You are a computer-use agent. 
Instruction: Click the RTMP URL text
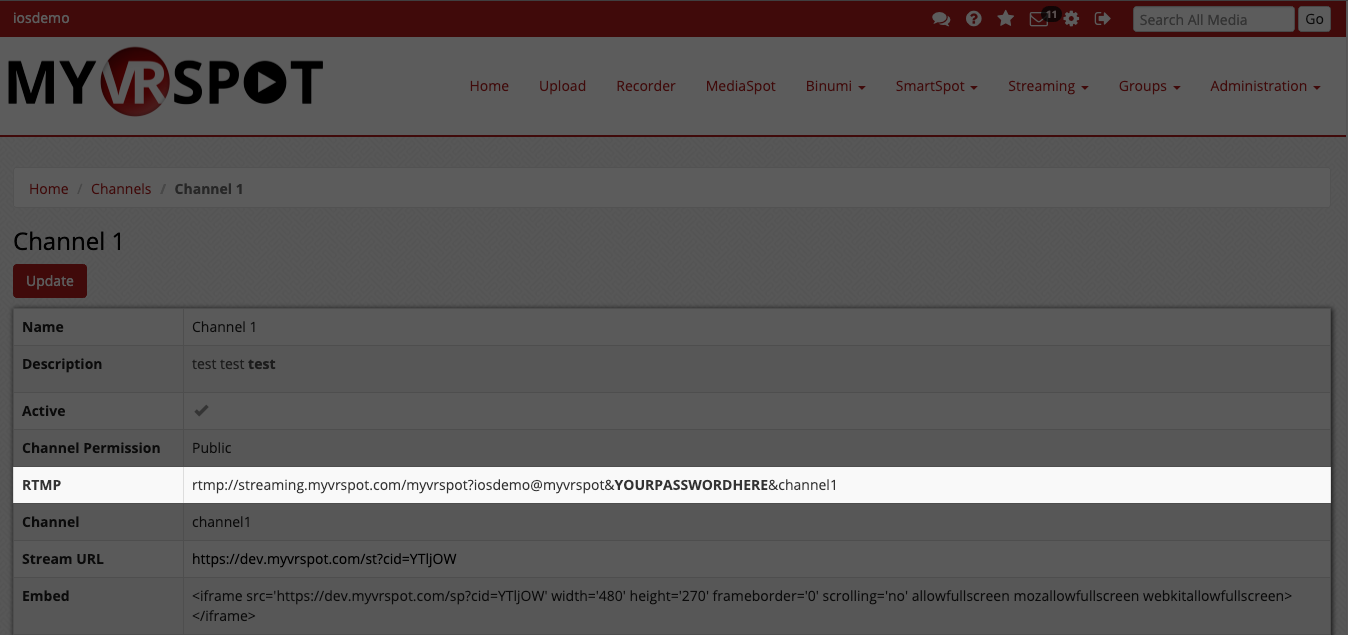click(514, 485)
